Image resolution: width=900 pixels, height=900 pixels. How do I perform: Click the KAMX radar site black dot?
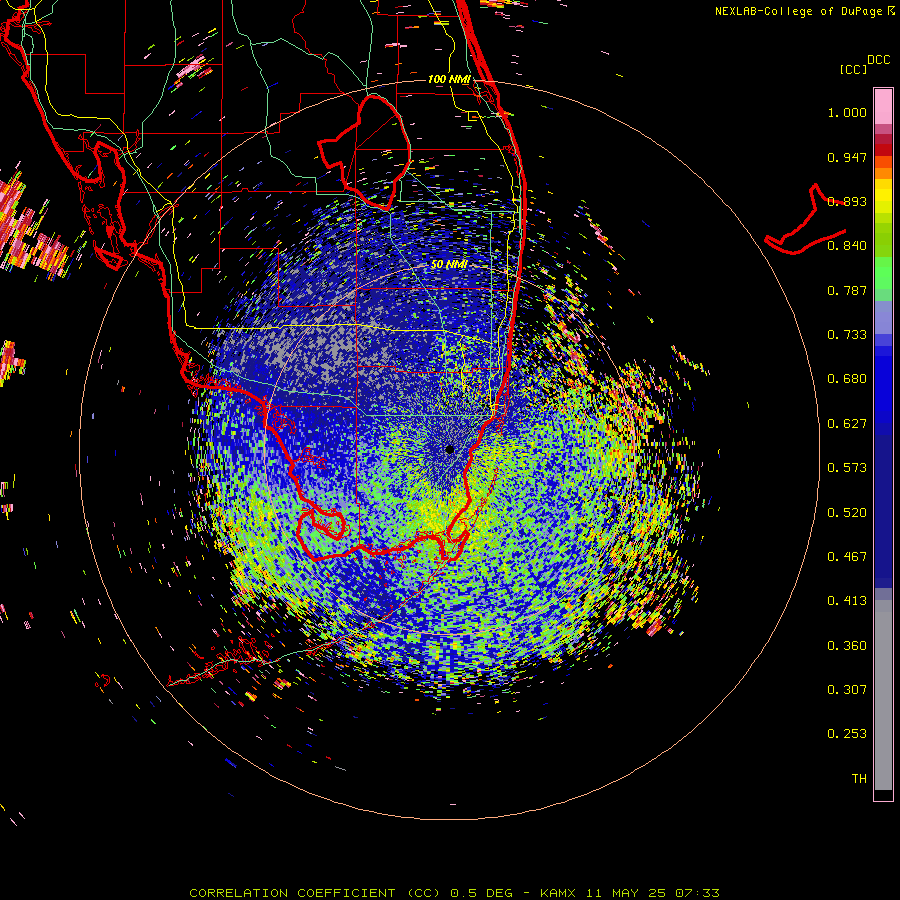pyautogui.click(x=449, y=449)
